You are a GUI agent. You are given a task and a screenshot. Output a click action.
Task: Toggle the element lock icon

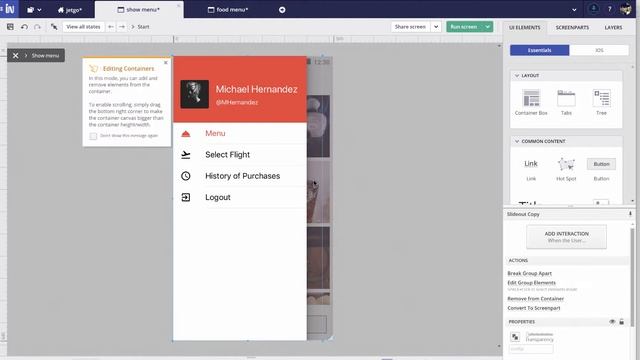(622, 322)
